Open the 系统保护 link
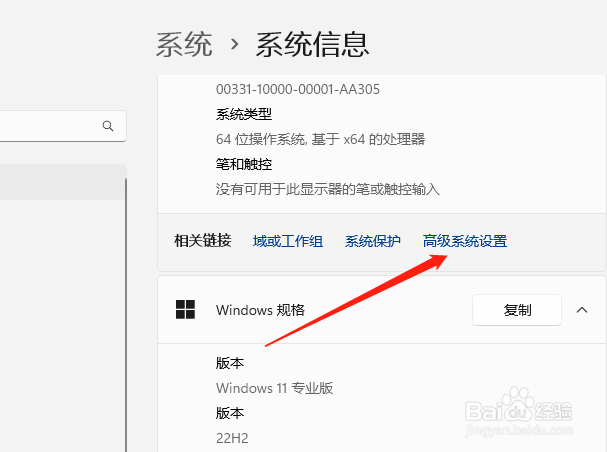 [x=373, y=241]
